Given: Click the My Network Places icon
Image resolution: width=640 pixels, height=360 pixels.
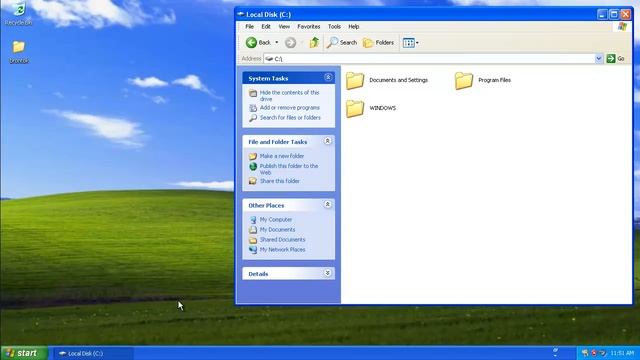Looking at the screenshot, I should 253,249.
